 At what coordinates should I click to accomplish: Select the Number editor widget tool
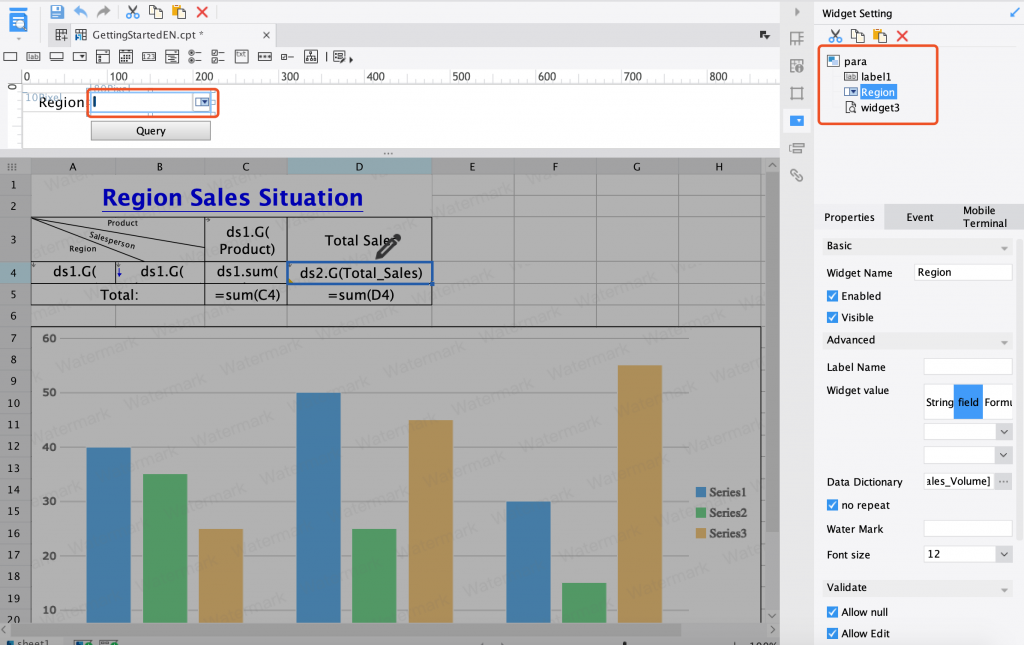click(x=149, y=57)
